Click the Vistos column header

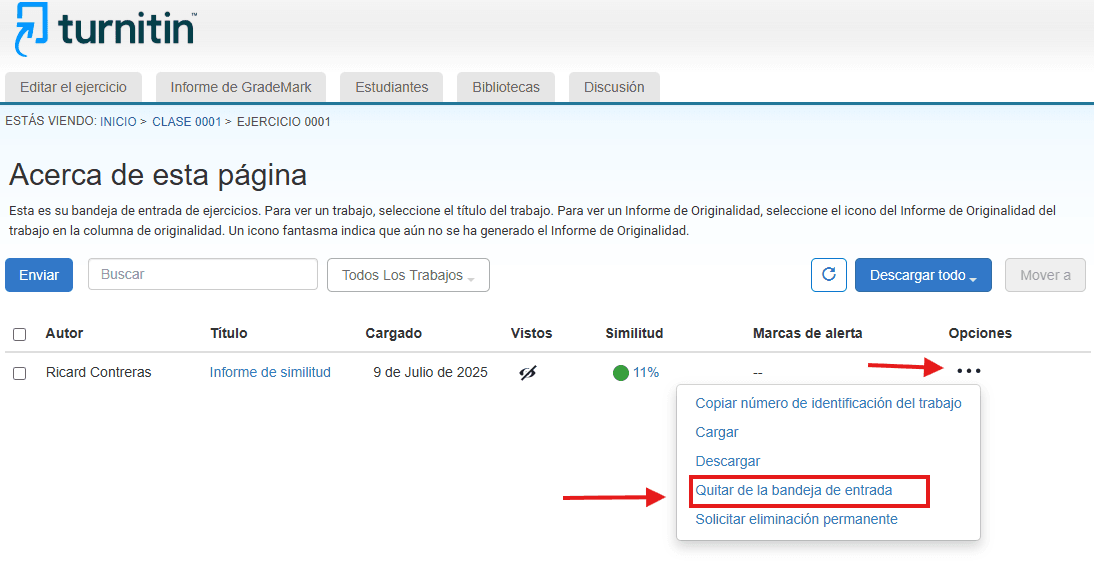[531, 333]
